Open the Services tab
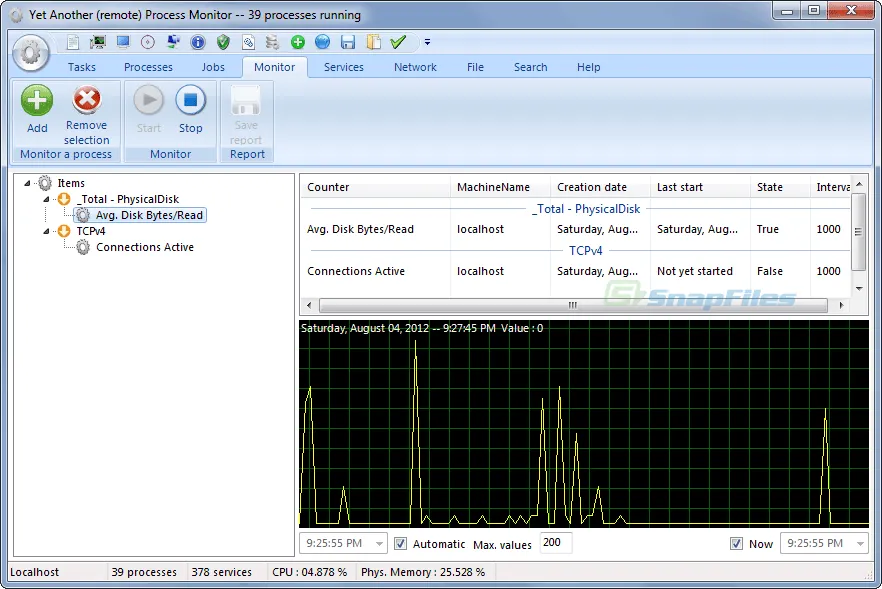 tap(344, 67)
